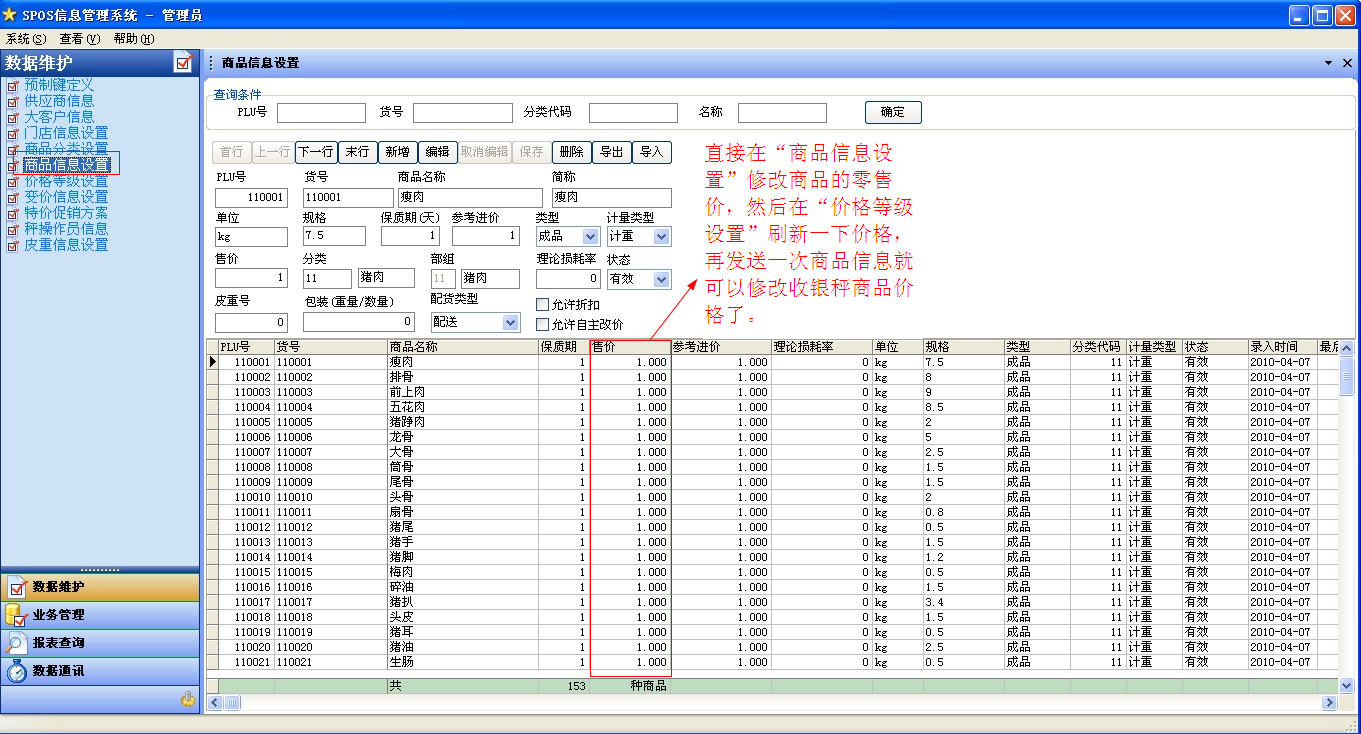
Task: Click the 数据通讯 clock icon
Action: 17,671
